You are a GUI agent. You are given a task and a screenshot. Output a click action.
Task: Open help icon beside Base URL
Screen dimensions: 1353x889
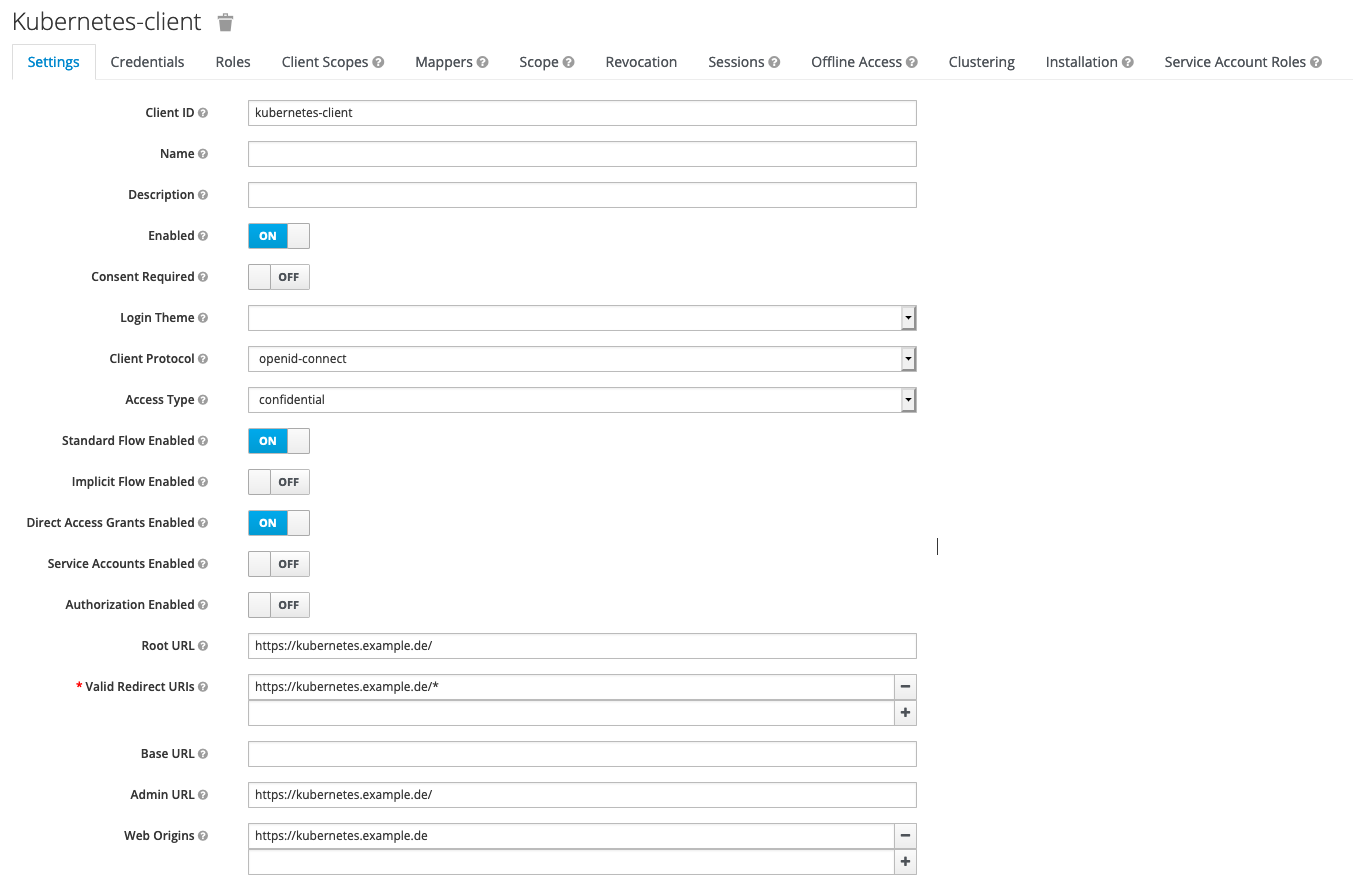(203, 754)
